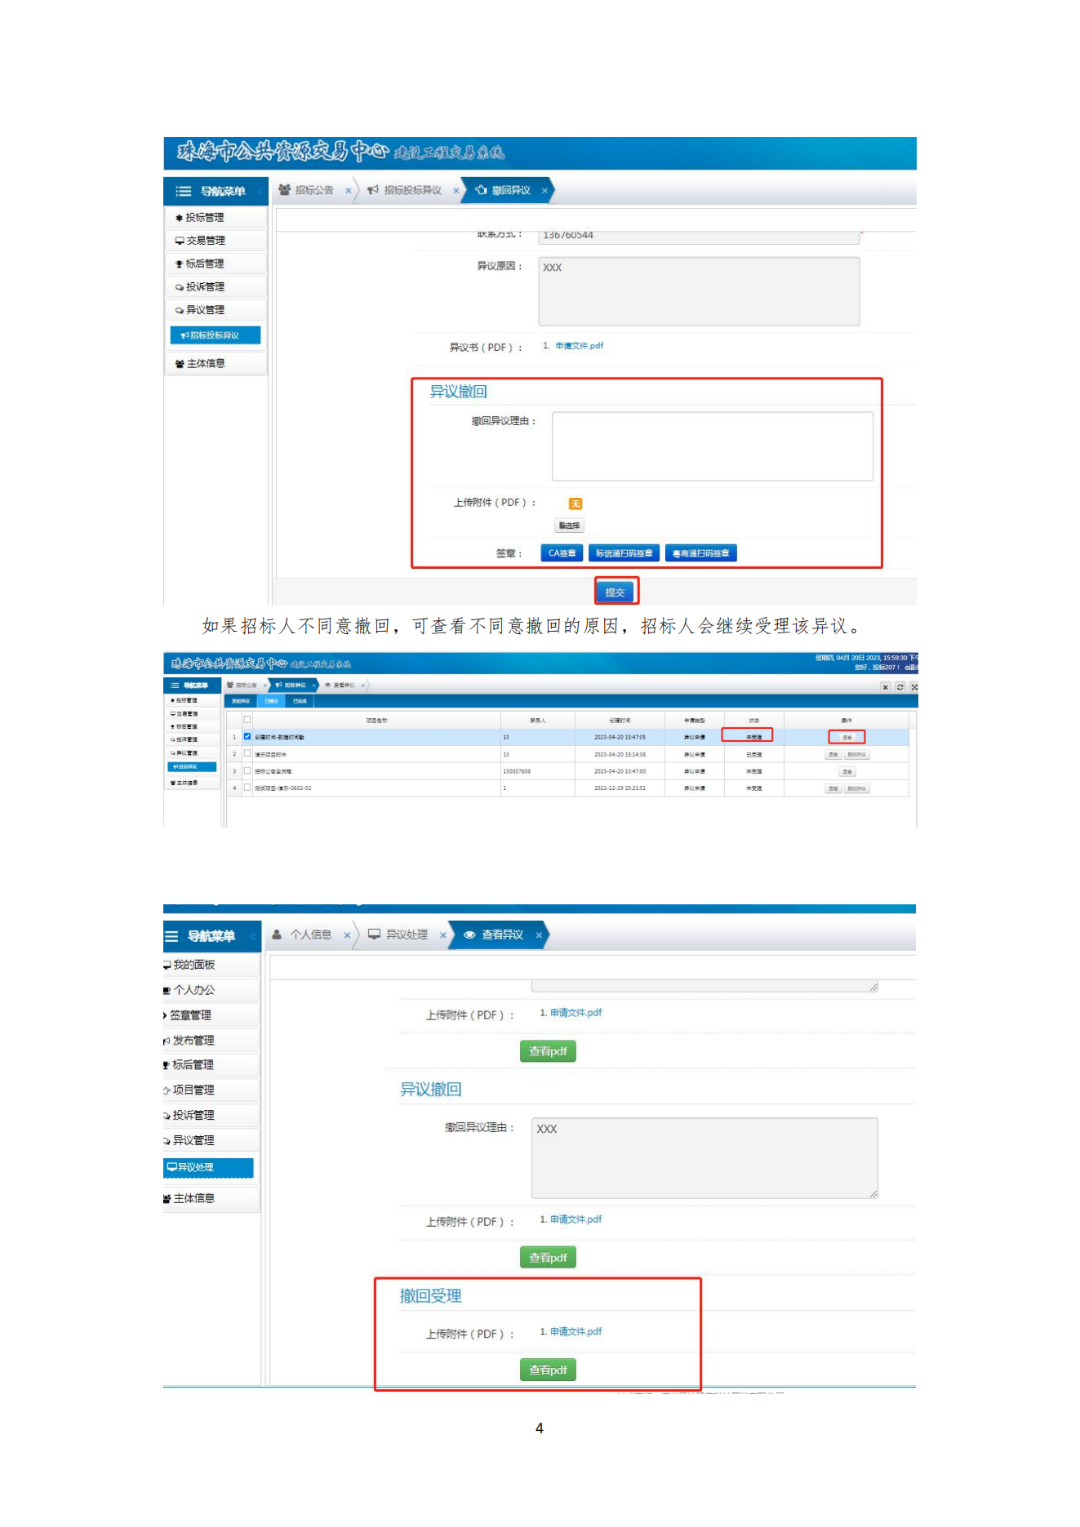This screenshot has height=1527, width=1080.
Task: Close the 招标公告 tab on the 撤回异议 page
Action: point(348,190)
